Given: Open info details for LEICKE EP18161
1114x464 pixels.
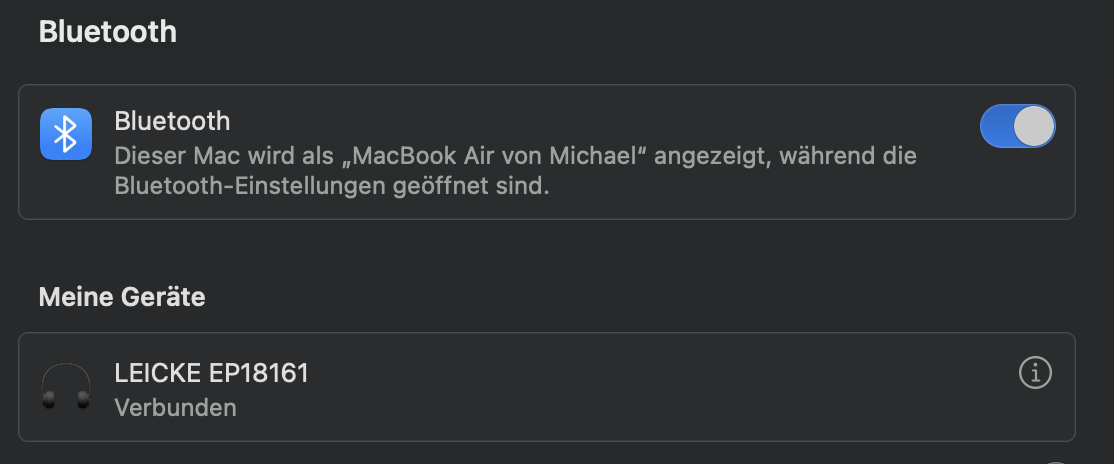Looking at the screenshot, I should click(1035, 373).
